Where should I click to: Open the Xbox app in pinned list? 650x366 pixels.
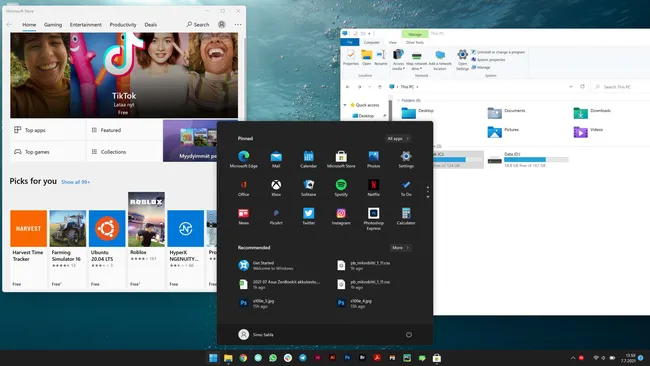click(276, 188)
